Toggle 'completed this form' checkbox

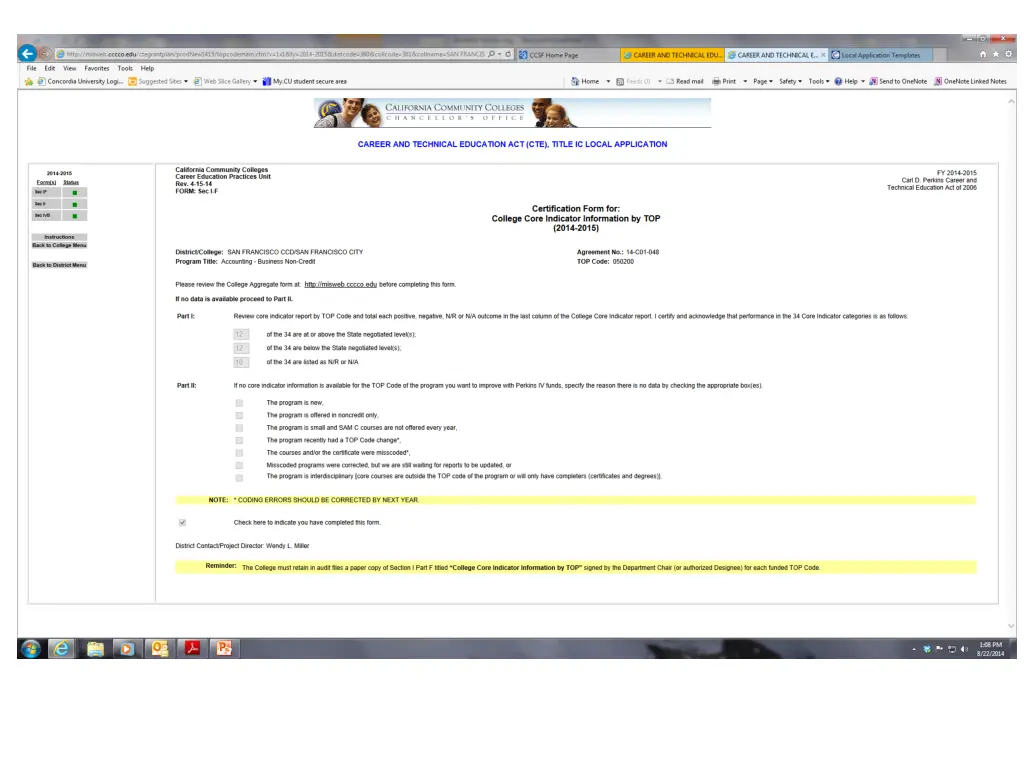(x=182, y=522)
